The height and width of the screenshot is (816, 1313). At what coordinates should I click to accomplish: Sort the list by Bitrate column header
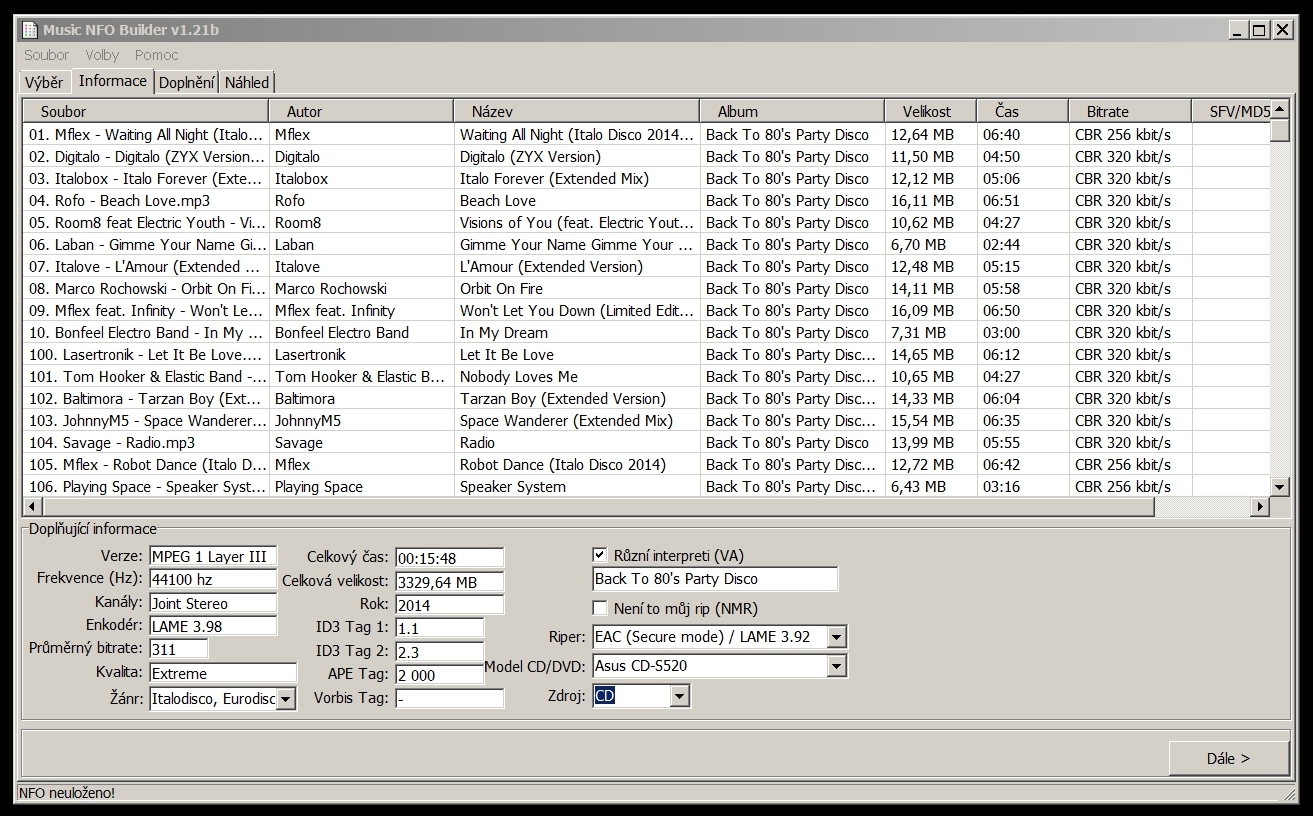point(1107,111)
